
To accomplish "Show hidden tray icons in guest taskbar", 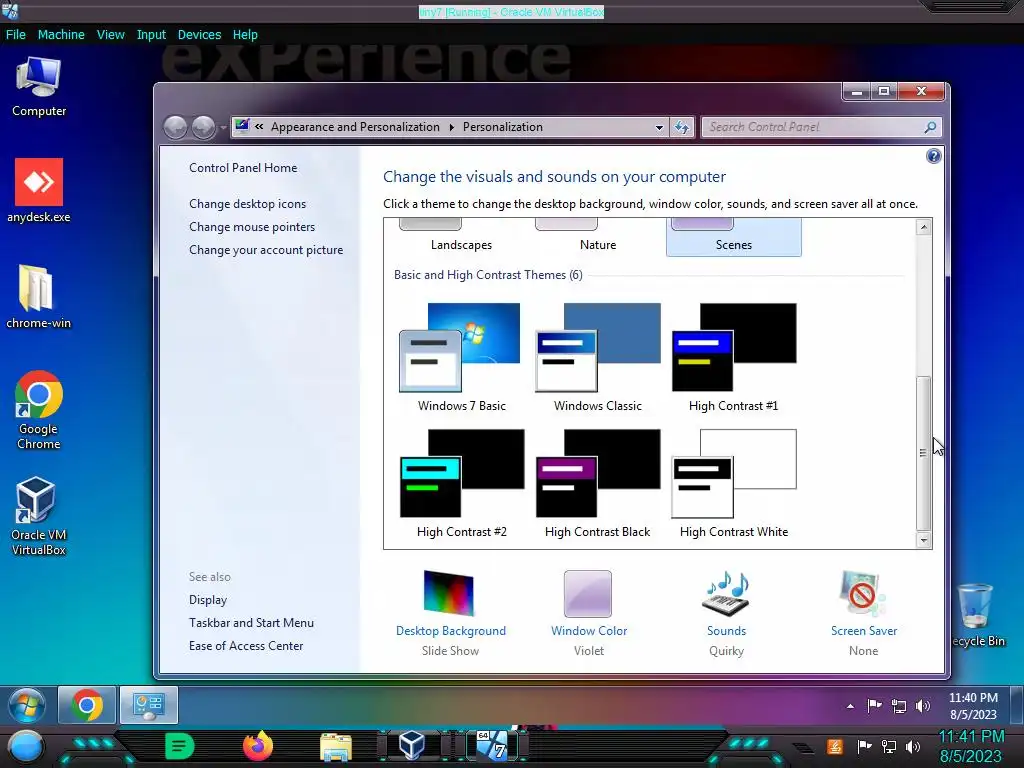I will pyautogui.click(x=850, y=706).
